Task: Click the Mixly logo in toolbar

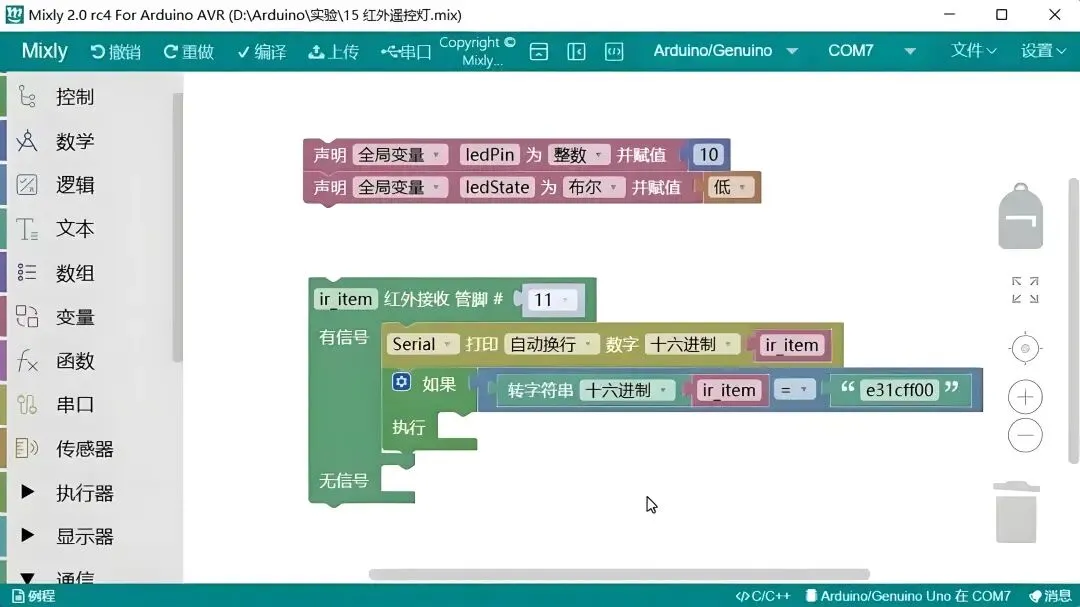Action: (44, 51)
